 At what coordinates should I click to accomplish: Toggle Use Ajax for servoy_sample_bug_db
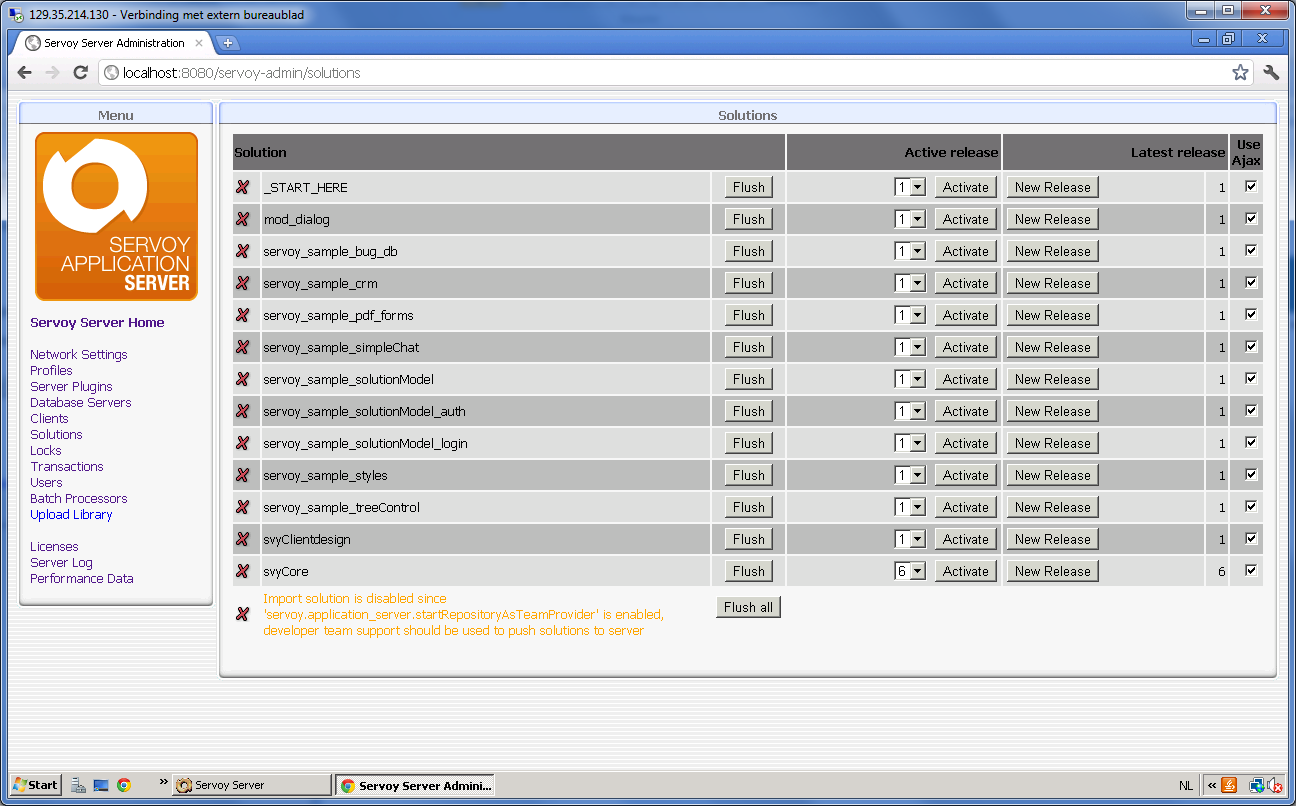(x=1250, y=250)
